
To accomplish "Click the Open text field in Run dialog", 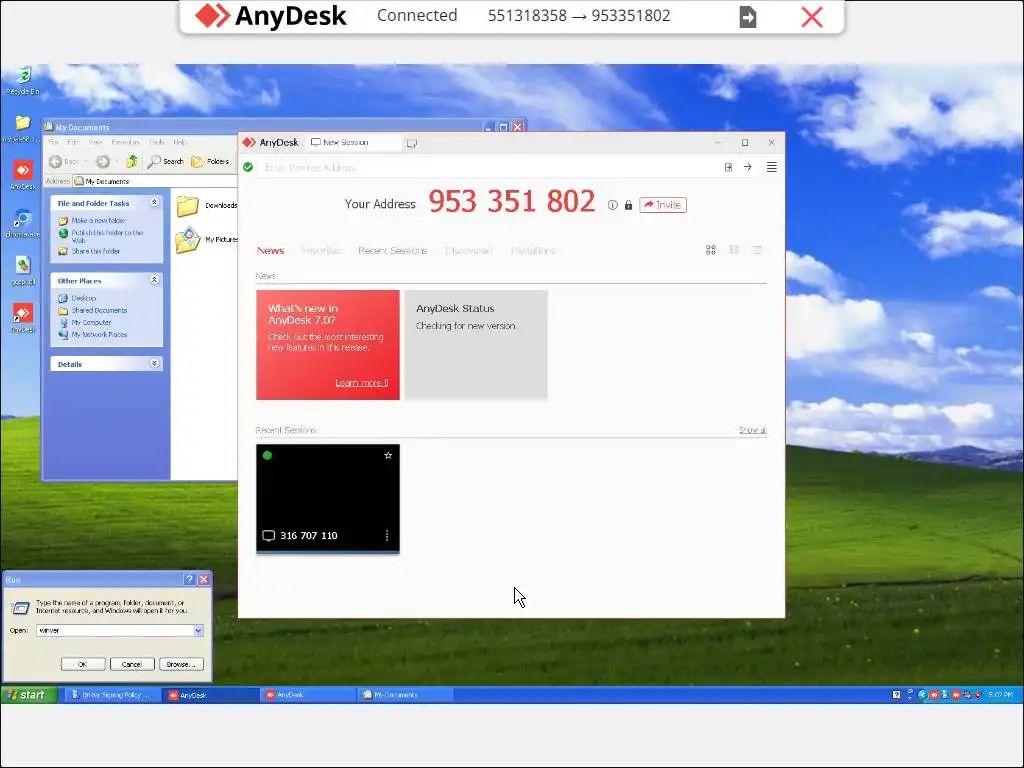I will (x=116, y=631).
